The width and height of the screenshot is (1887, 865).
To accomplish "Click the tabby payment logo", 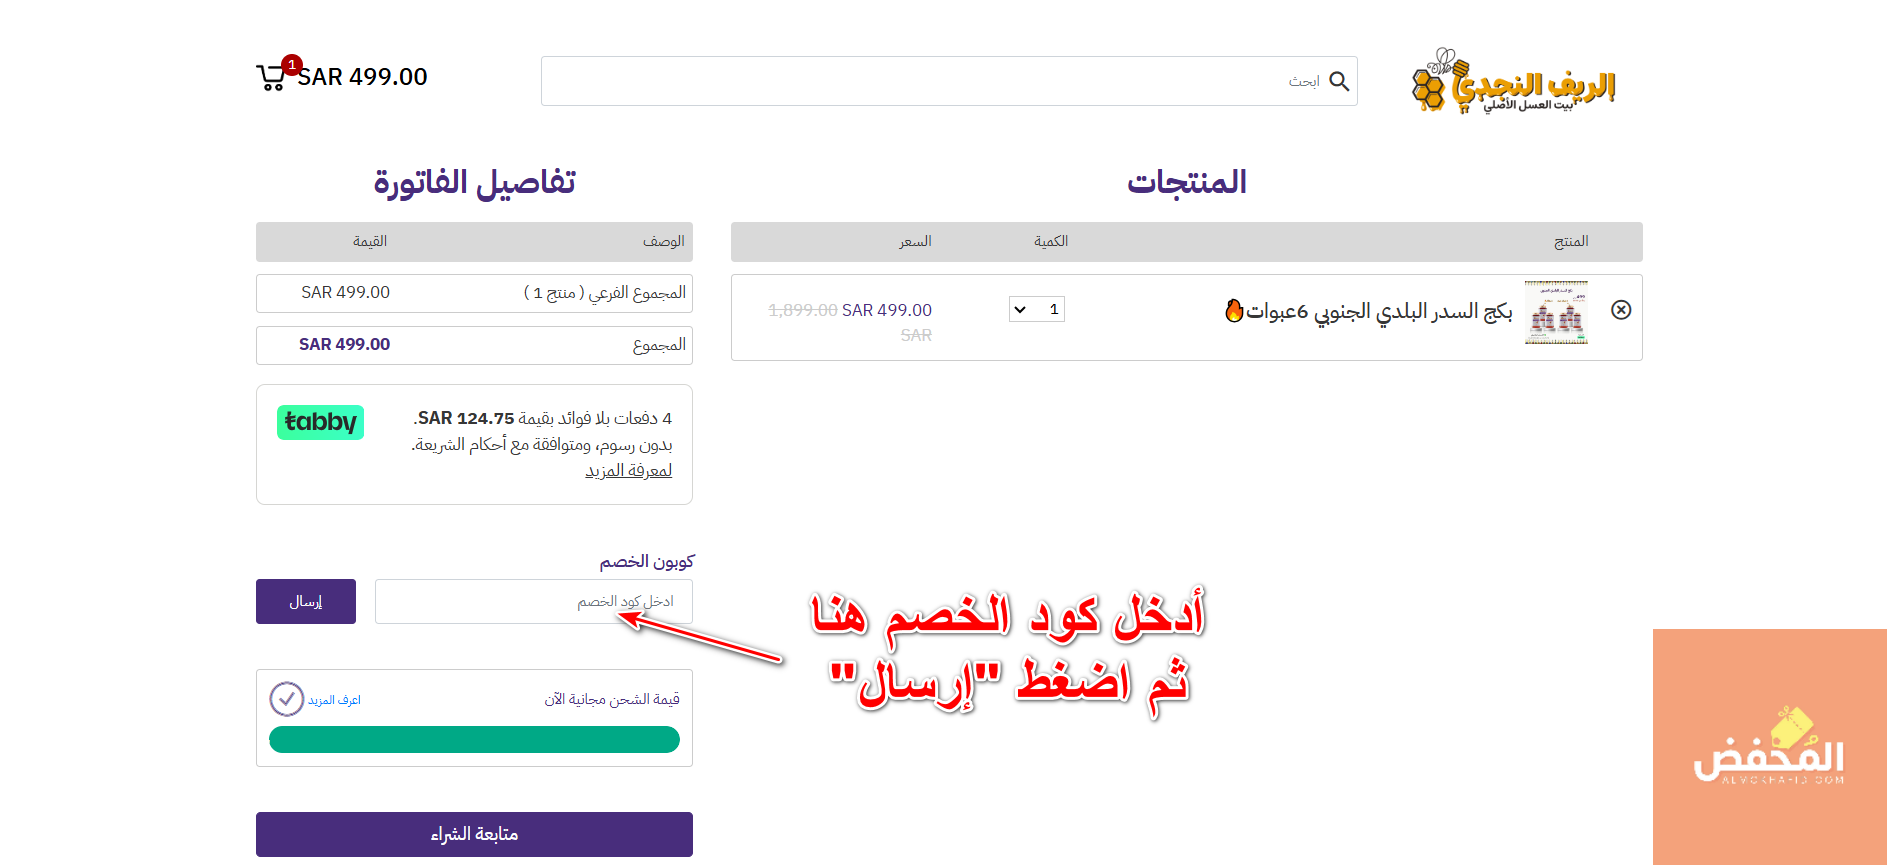I will click(320, 422).
